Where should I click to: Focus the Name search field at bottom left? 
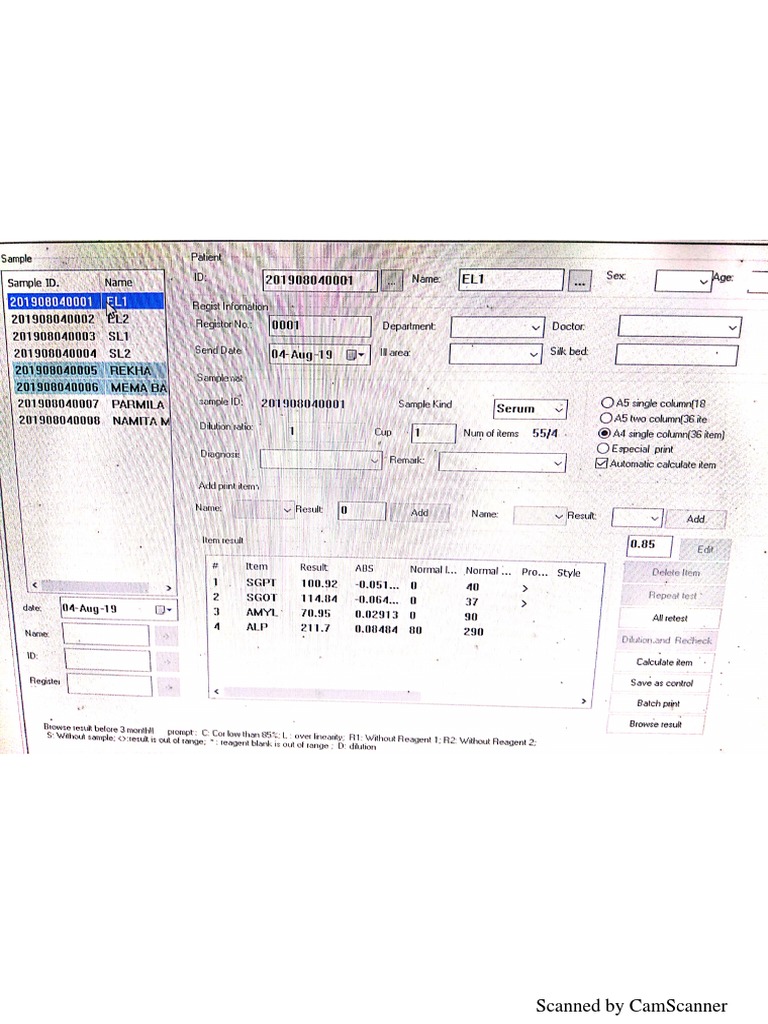pos(106,634)
